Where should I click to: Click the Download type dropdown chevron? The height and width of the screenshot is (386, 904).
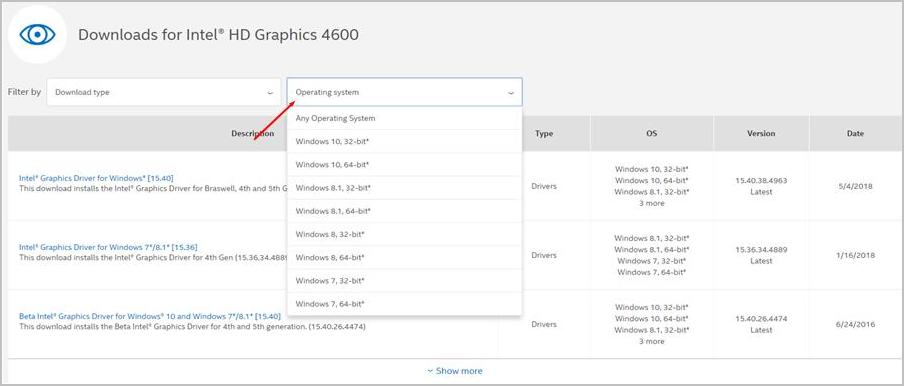[x=270, y=93]
